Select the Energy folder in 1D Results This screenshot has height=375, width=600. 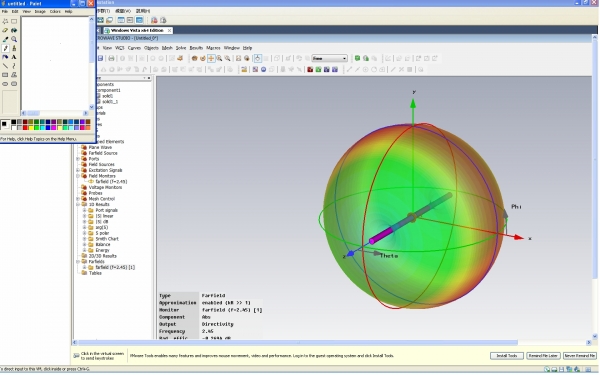coord(103,250)
